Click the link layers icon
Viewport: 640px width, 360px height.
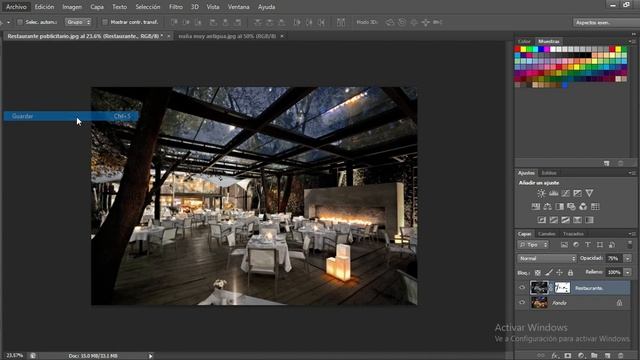point(541,356)
